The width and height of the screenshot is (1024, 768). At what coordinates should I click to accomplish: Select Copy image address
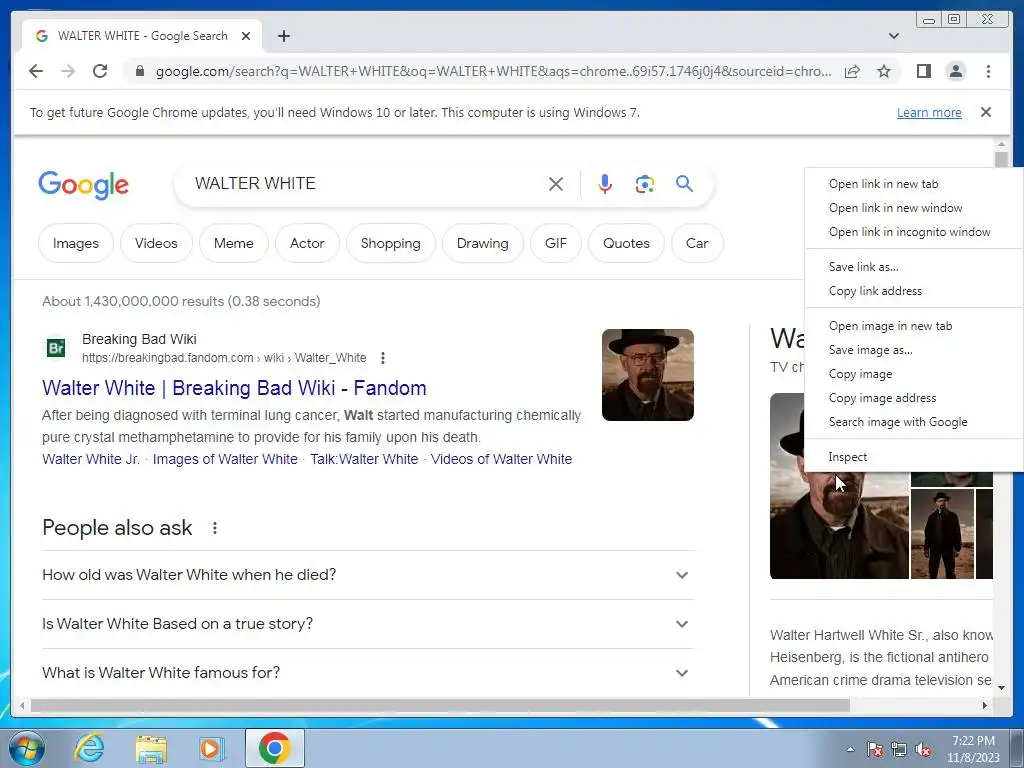click(x=914, y=398)
